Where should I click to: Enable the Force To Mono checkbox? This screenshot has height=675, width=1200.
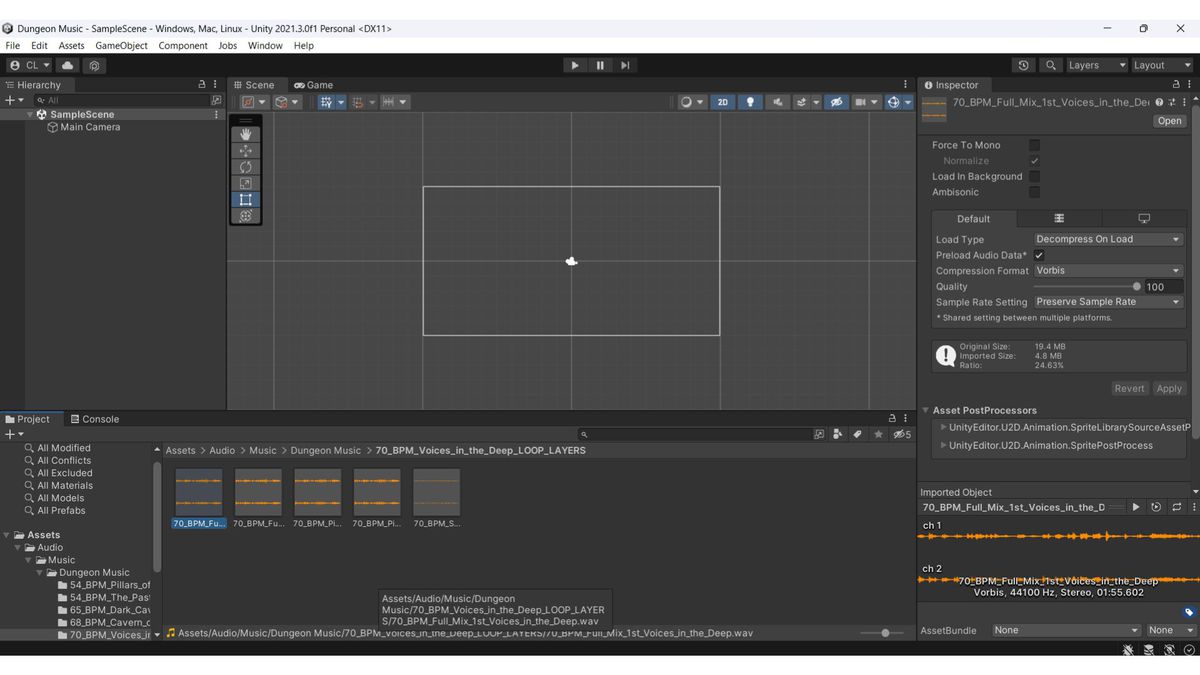pos(1034,145)
